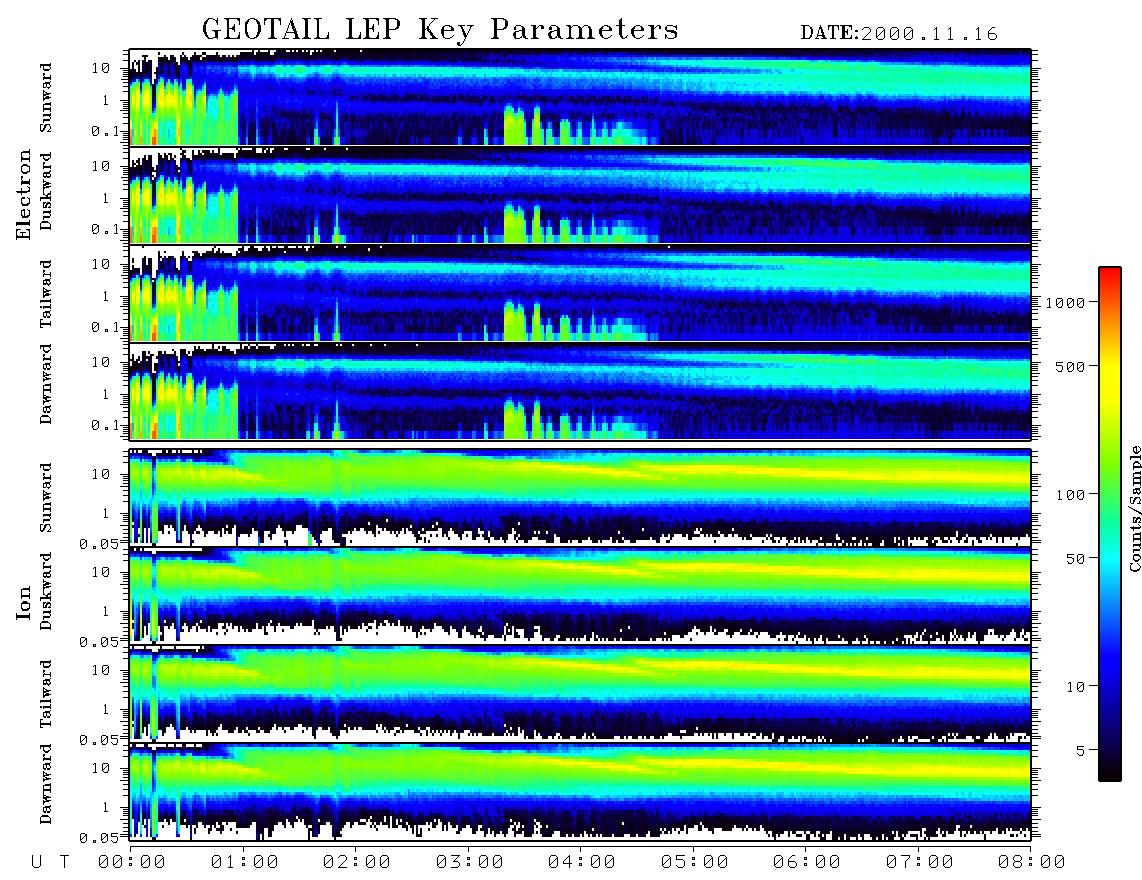Click the Ion Duskward axis label
The height and width of the screenshot is (880, 1142).
[x=46, y=591]
